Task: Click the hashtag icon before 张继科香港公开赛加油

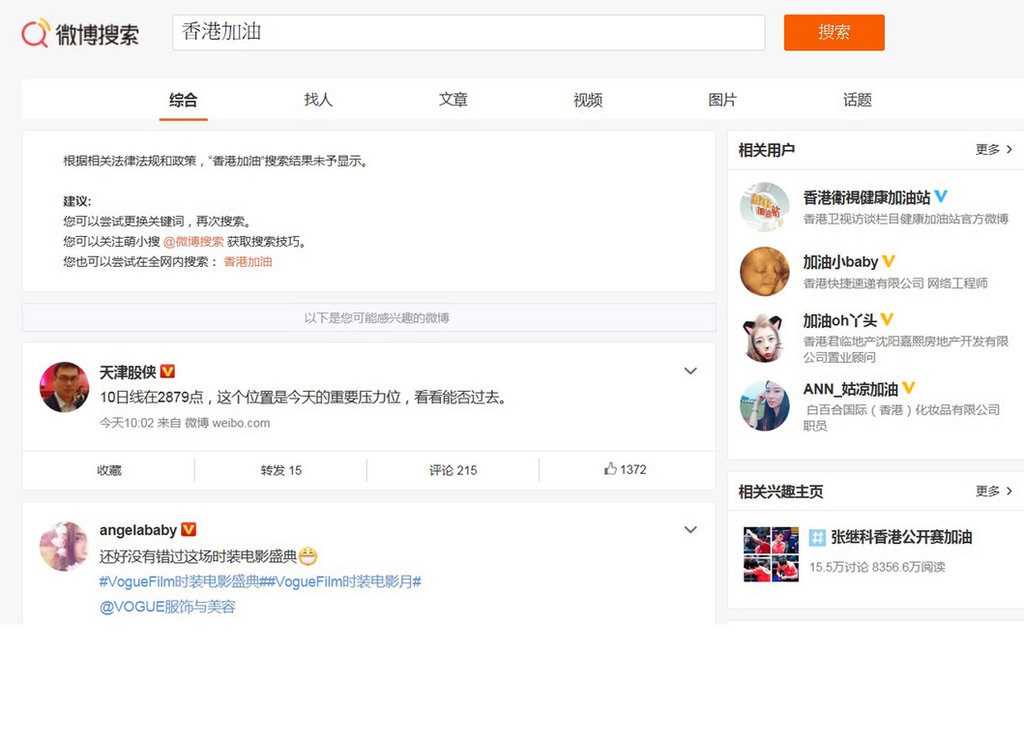Action: 817,538
